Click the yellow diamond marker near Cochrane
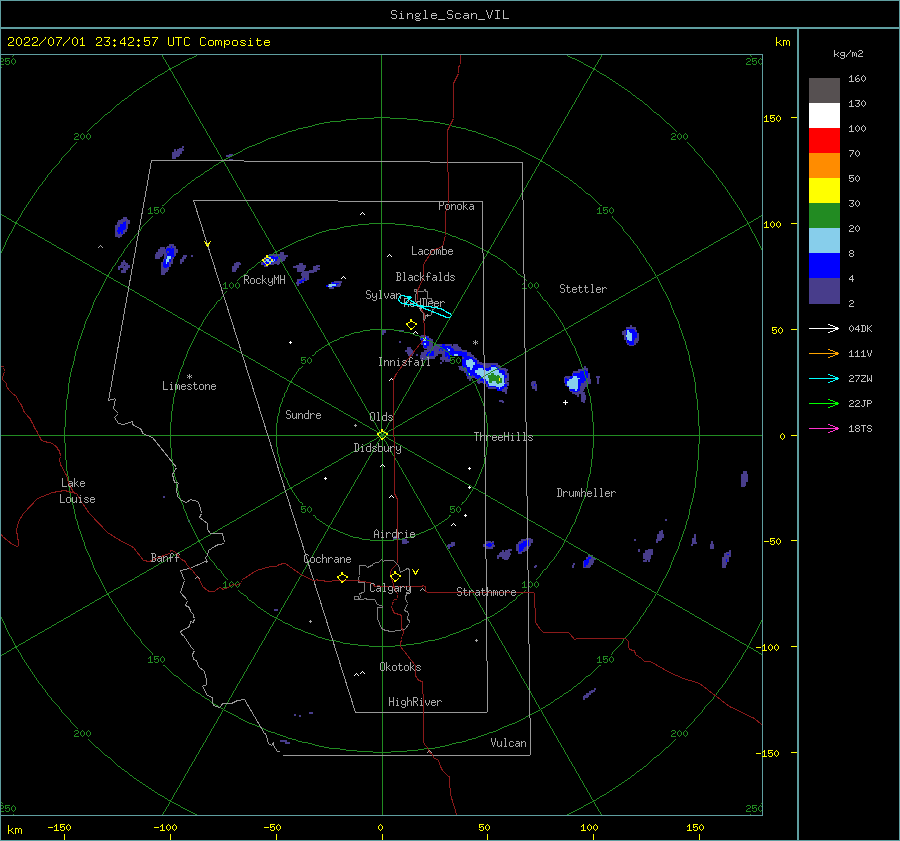This screenshot has width=900, height=841. pyautogui.click(x=343, y=577)
